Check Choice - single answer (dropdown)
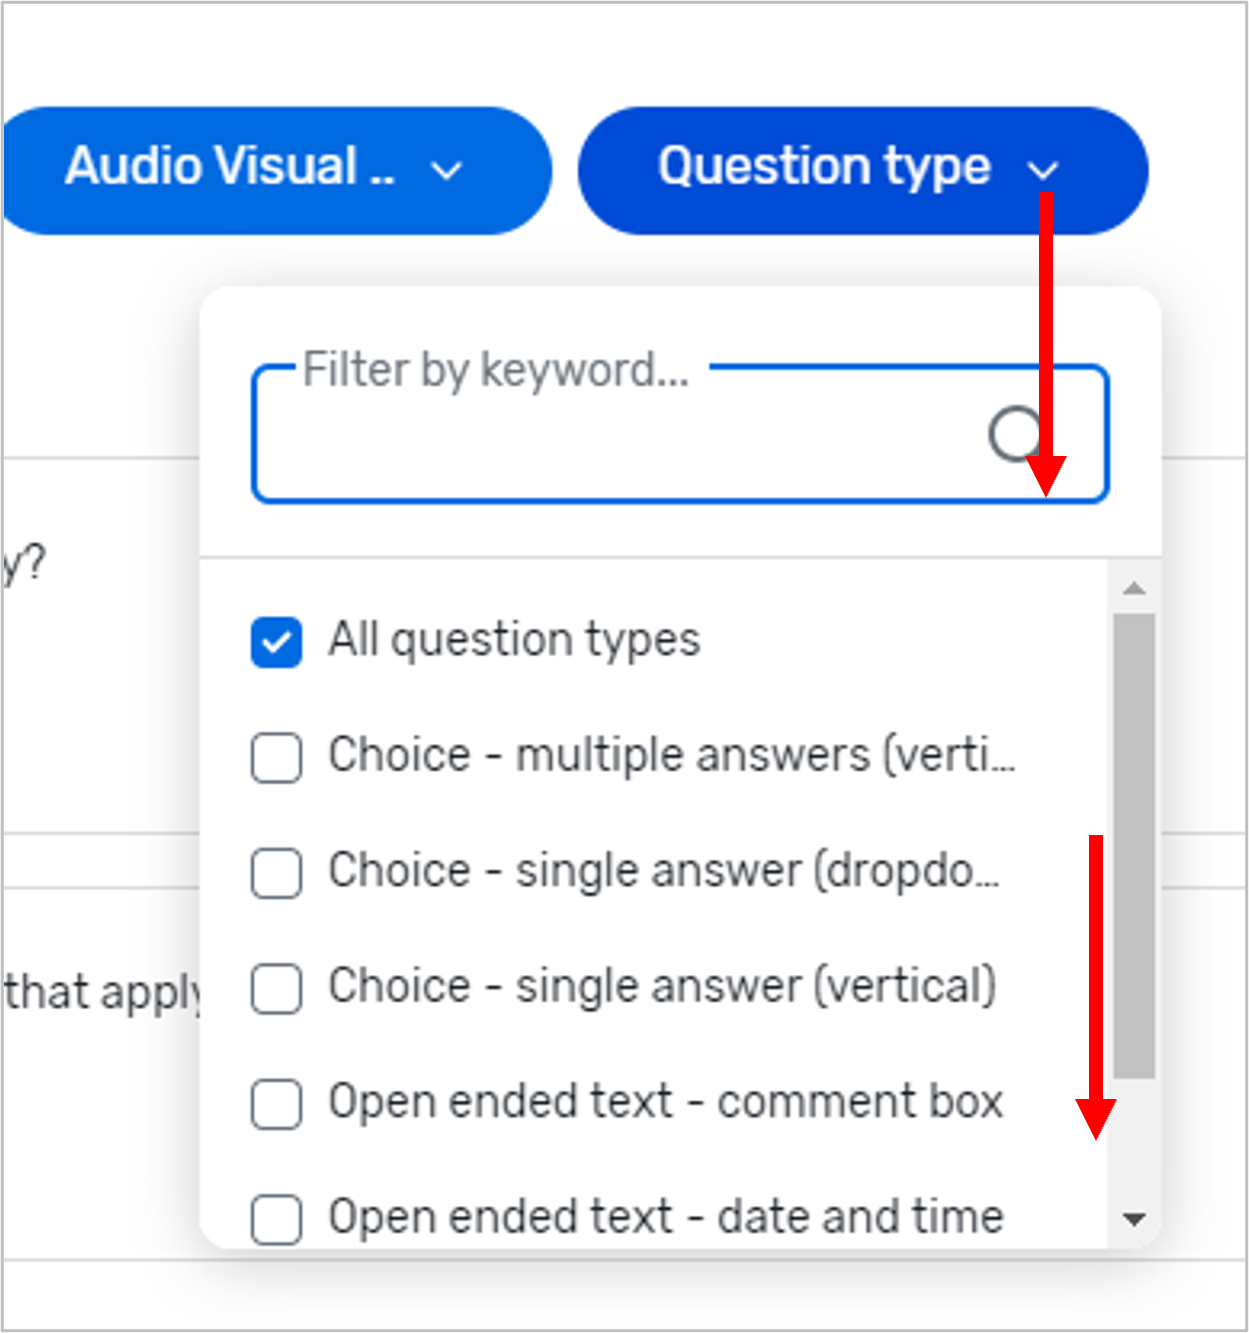Image resolution: width=1249 pixels, height=1333 pixels. (x=275, y=872)
